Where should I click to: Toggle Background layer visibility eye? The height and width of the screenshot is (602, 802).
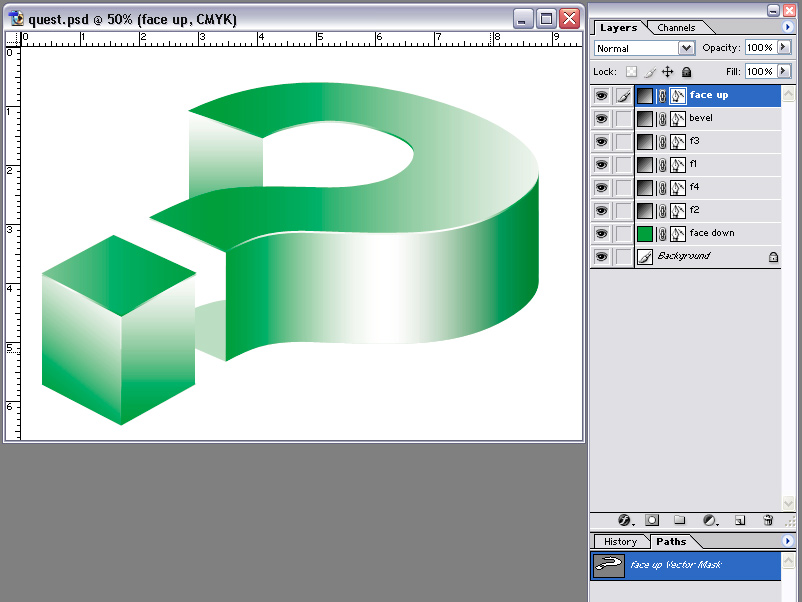[x=602, y=256]
